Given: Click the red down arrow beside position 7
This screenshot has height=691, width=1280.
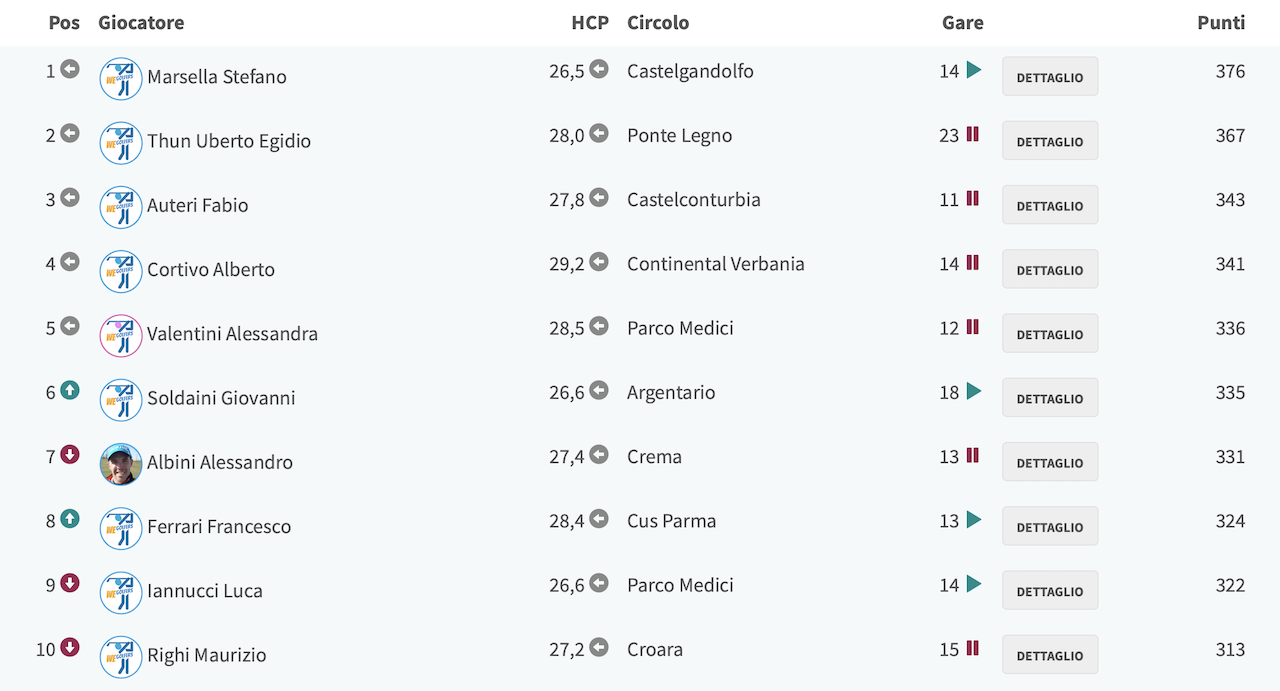Looking at the screenshot, I should point(70,454).
